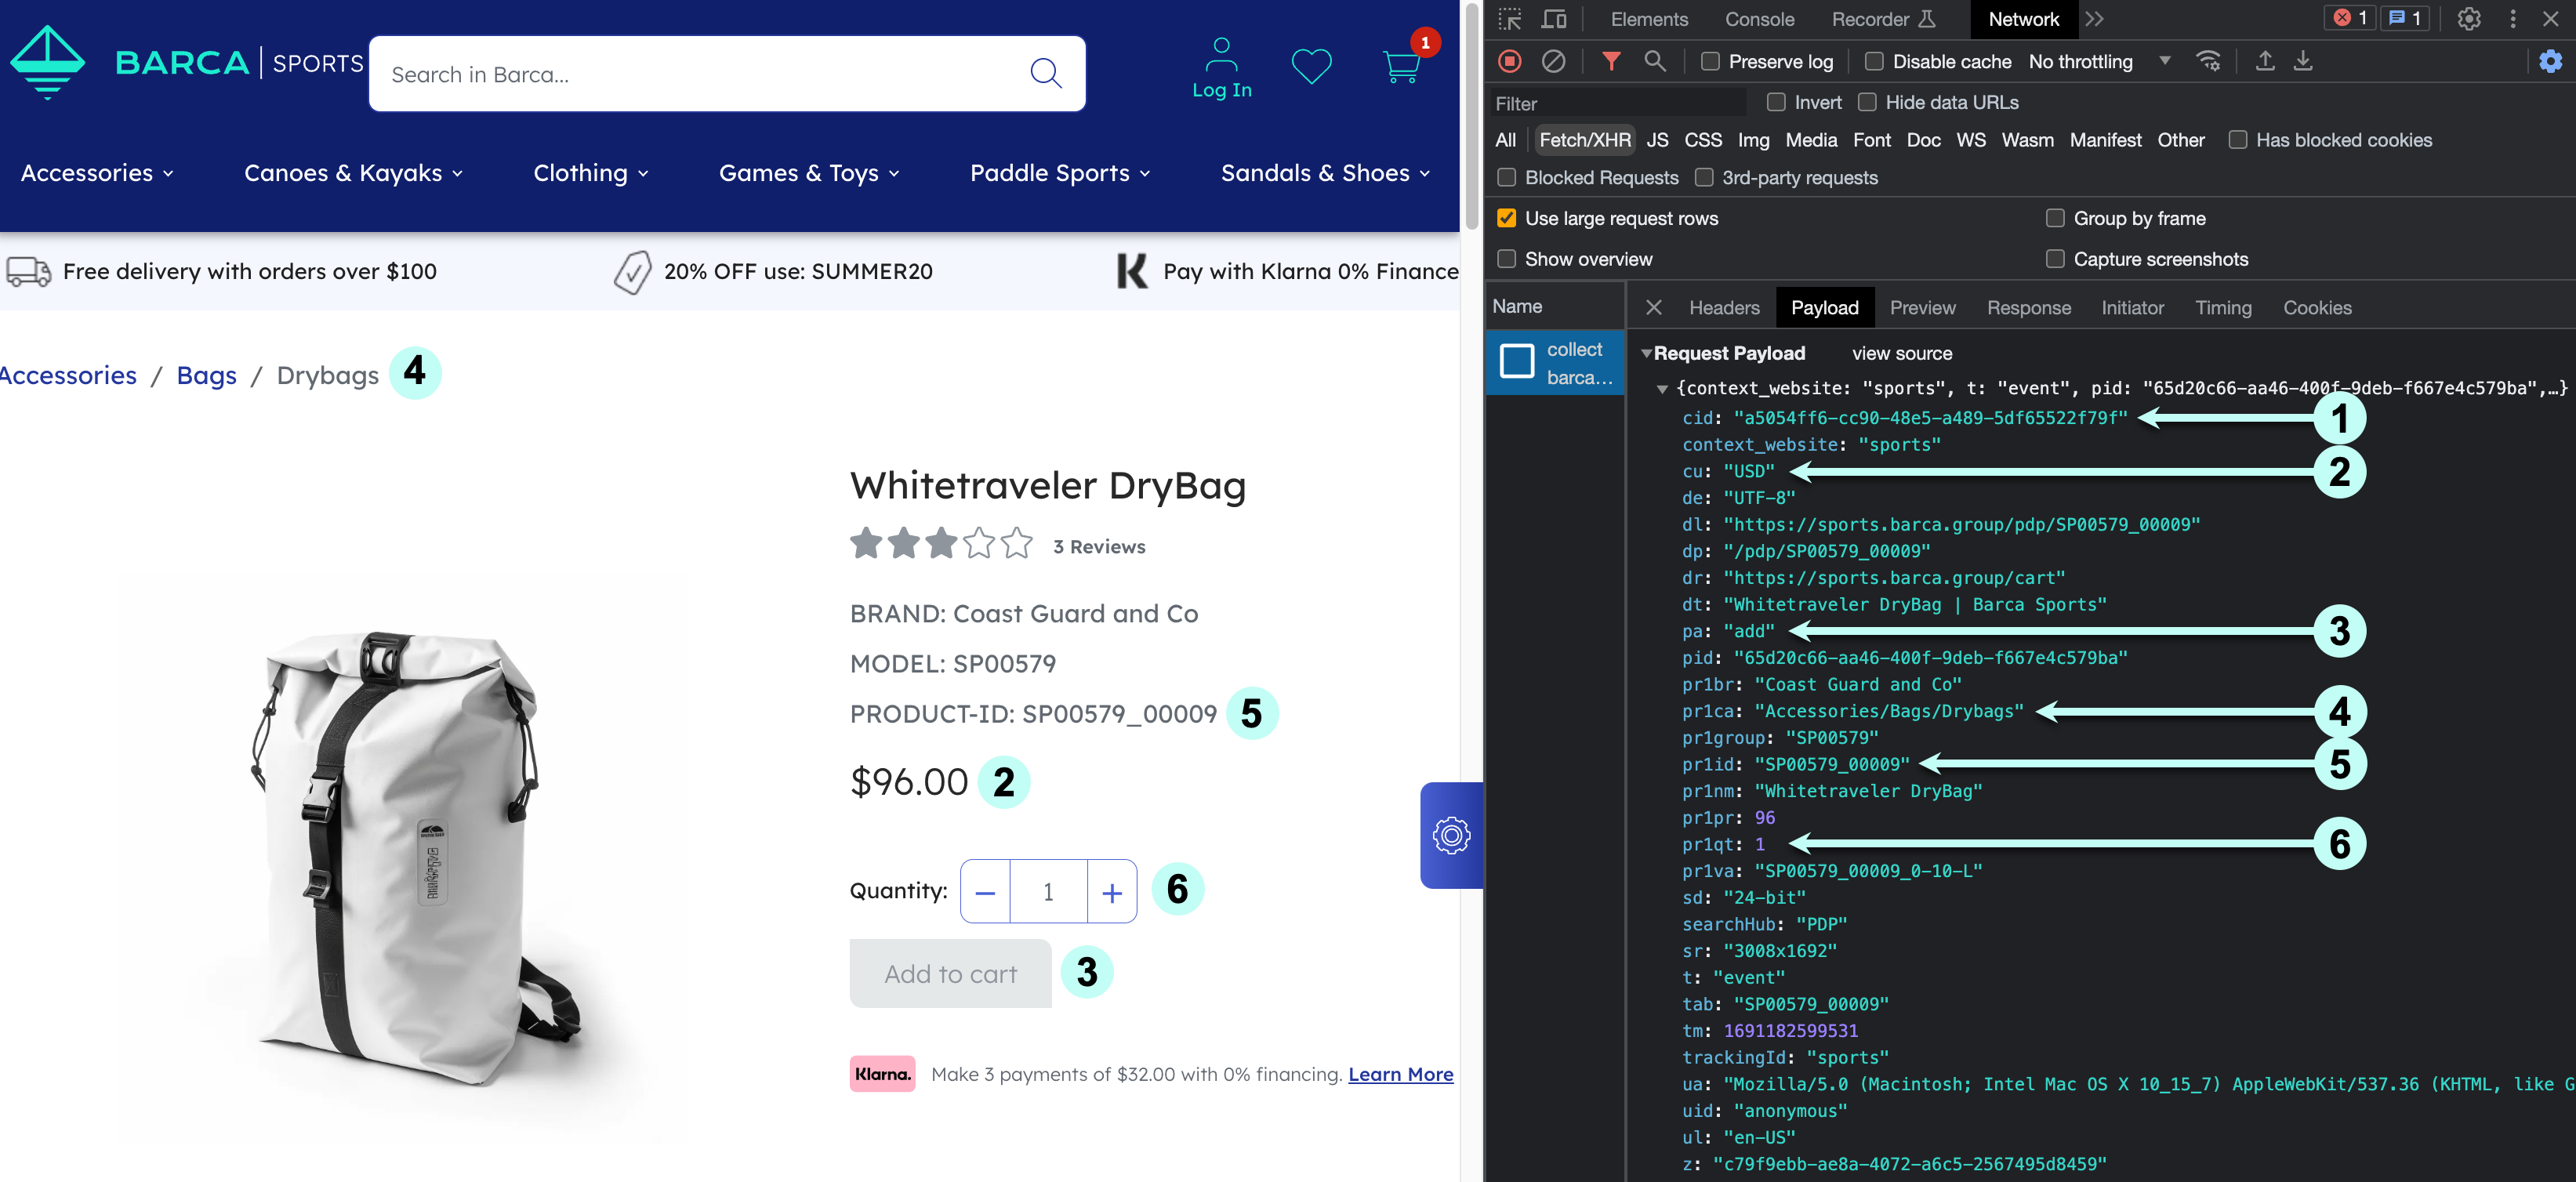Click the DevTools inspect element icon
Viewport: 2576px width, 1182px height.
tap(1509, 19)
